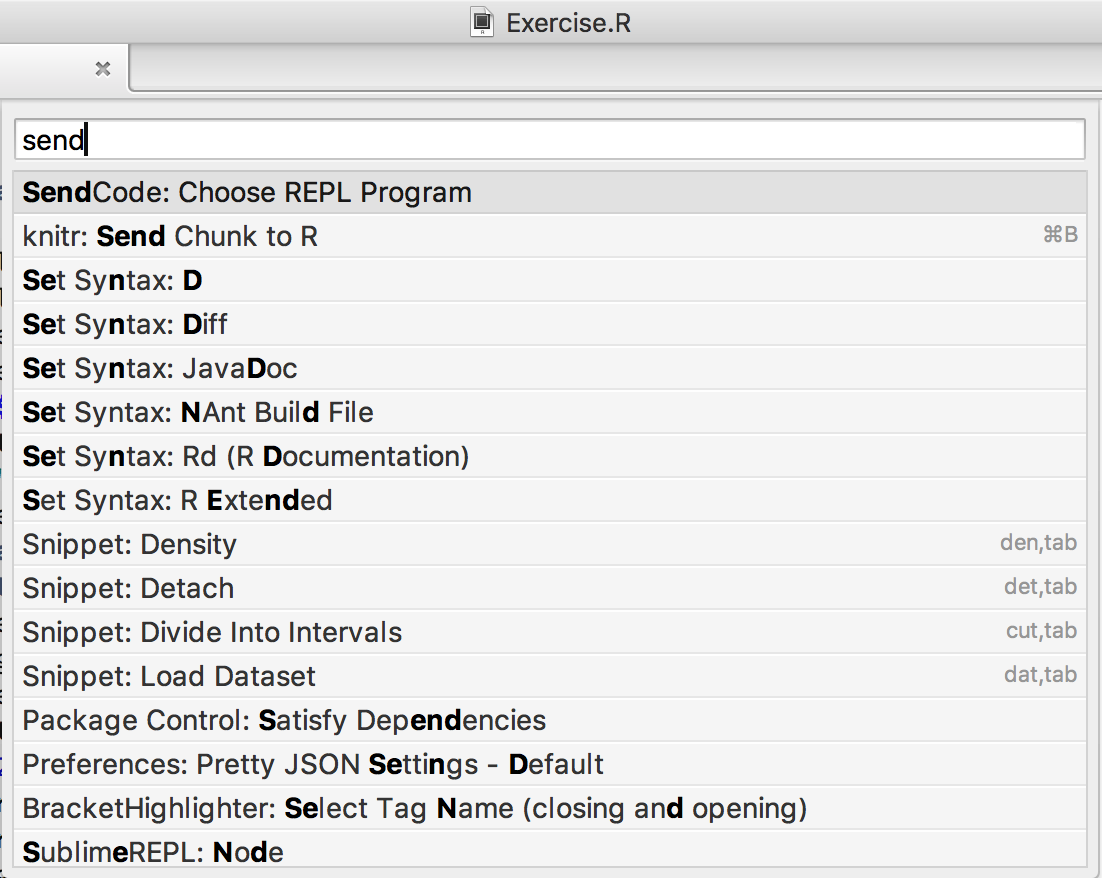1102x878 pixels.
Task: Select BracketHighlighter: Select Tag Name command
Action: (x=550, y=808)
